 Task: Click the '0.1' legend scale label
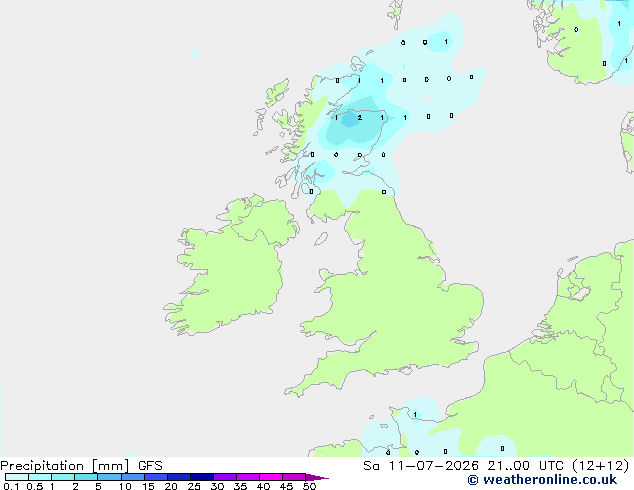[x=11, y=486]
